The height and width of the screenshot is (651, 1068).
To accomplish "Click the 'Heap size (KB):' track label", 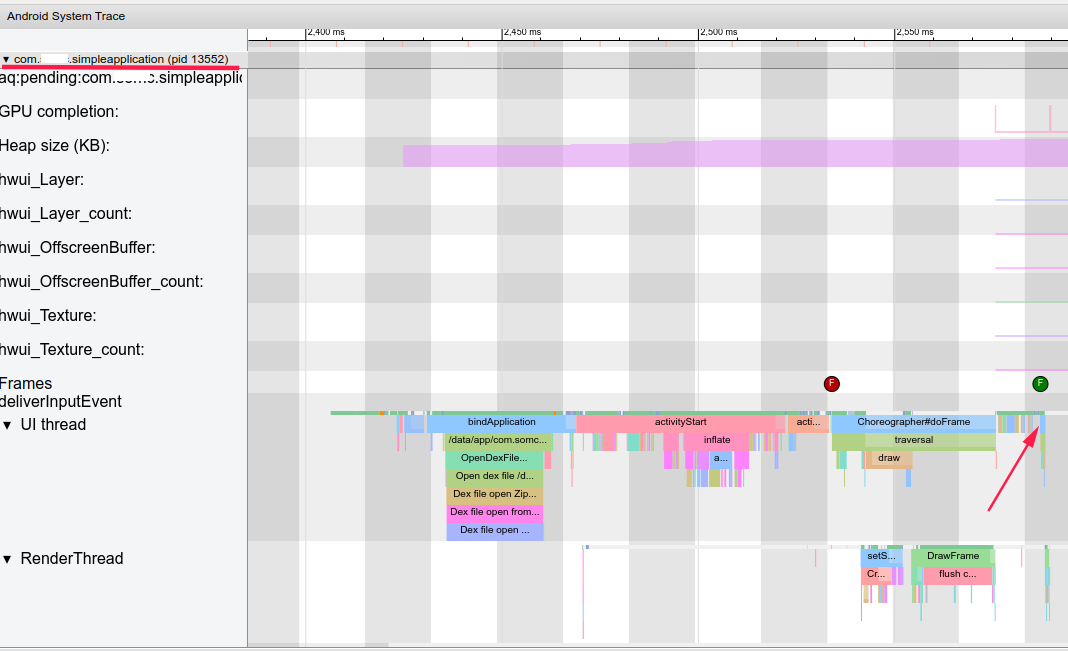I will [x=54, y=146].
